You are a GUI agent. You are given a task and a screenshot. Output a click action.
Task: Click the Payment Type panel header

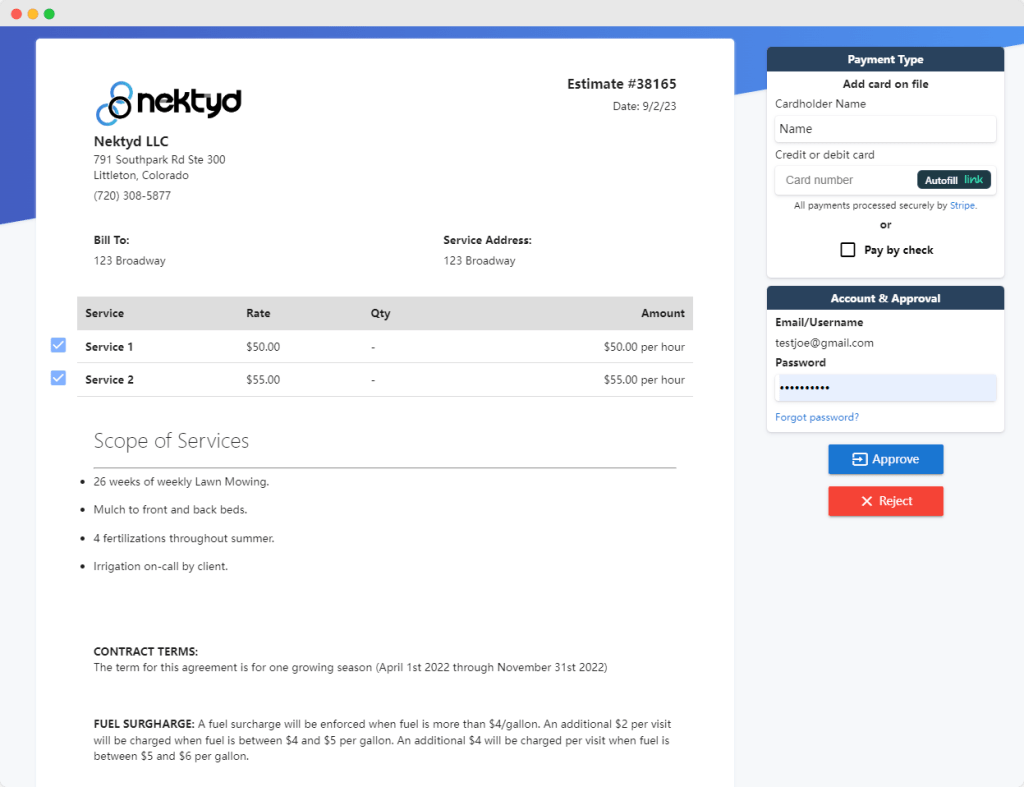coord(885,59)
